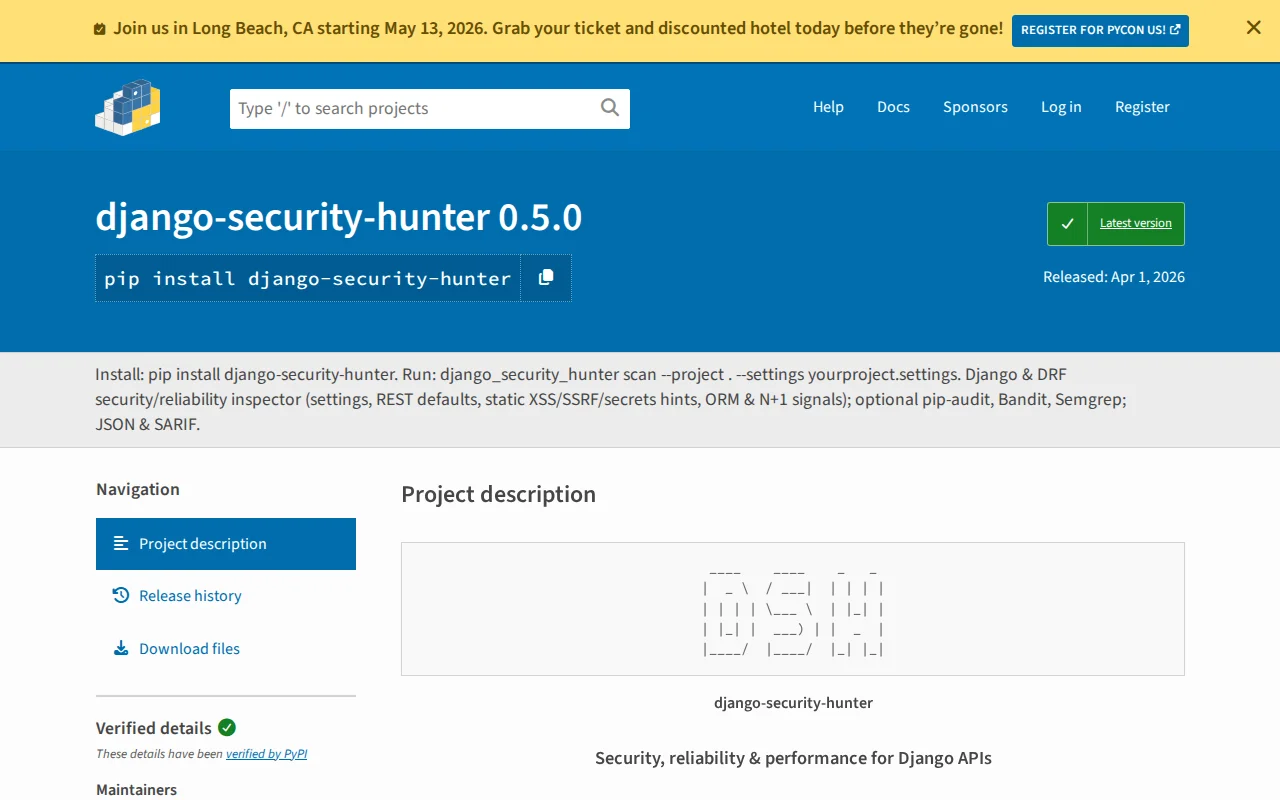Open the Download files tab

pyautogui.click(x=226, y=649)
